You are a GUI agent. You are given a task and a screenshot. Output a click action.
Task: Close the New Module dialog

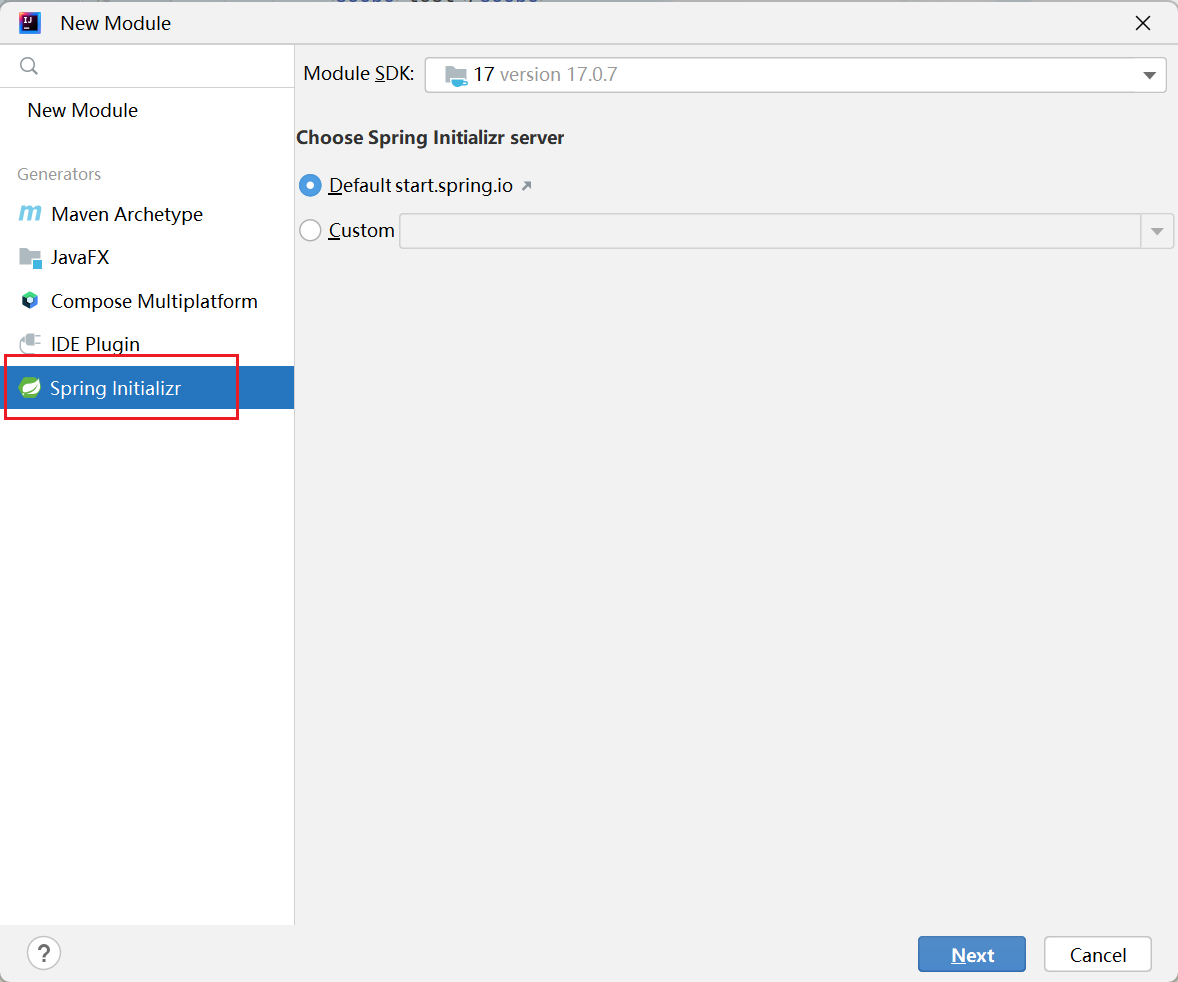pos(1143,23)
